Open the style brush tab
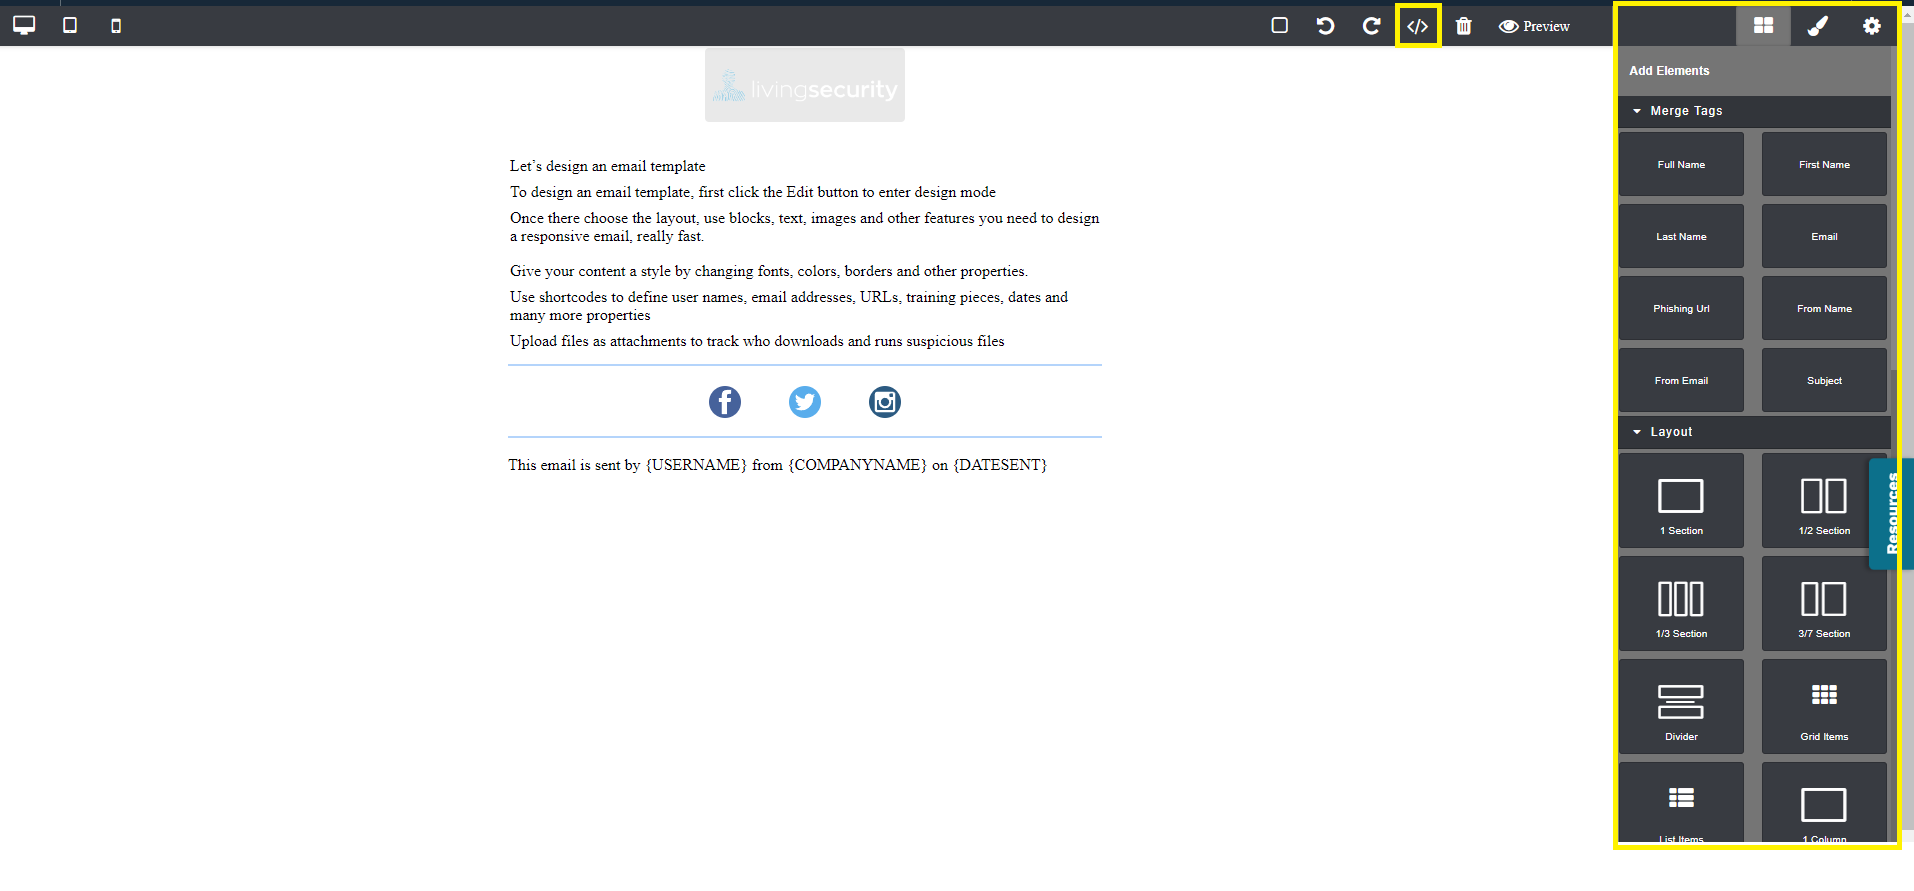 pos(1817,25)
